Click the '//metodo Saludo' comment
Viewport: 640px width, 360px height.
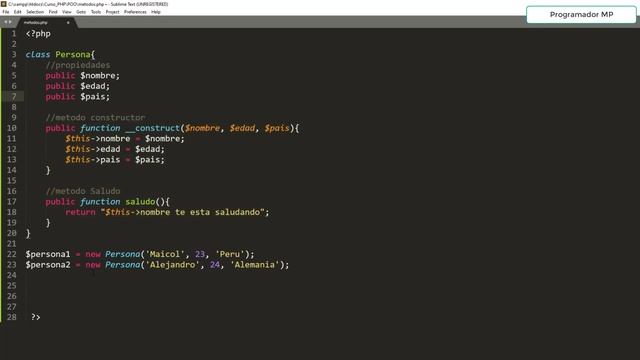coord(83,191)
